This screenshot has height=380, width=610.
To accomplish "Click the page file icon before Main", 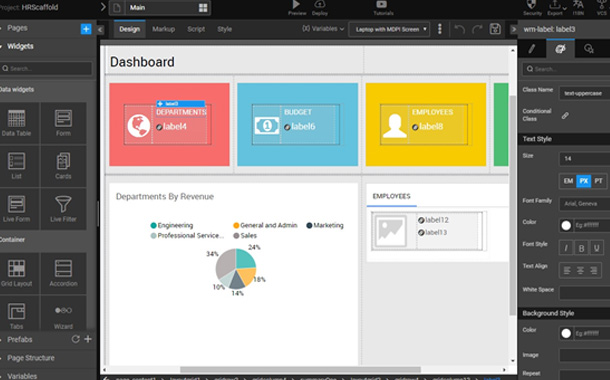I will point(117,8).
